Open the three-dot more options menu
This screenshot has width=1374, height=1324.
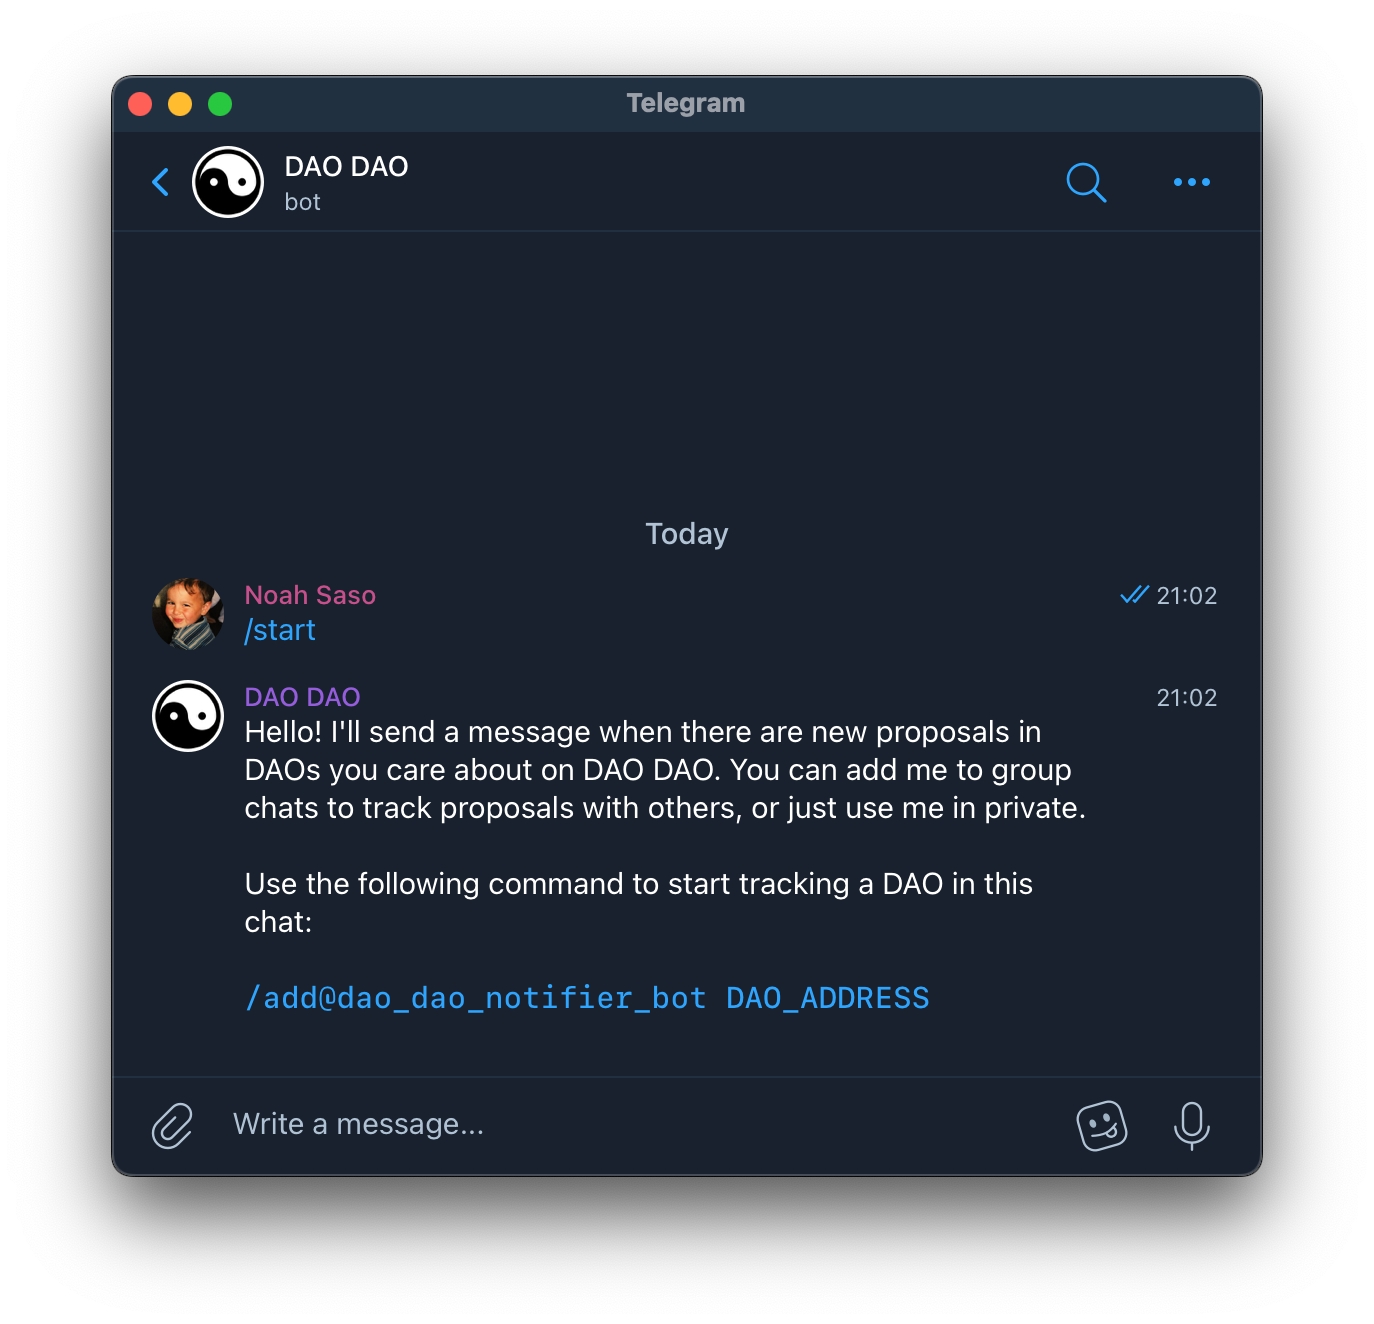pyautogui.click(x=1191, y=182)
